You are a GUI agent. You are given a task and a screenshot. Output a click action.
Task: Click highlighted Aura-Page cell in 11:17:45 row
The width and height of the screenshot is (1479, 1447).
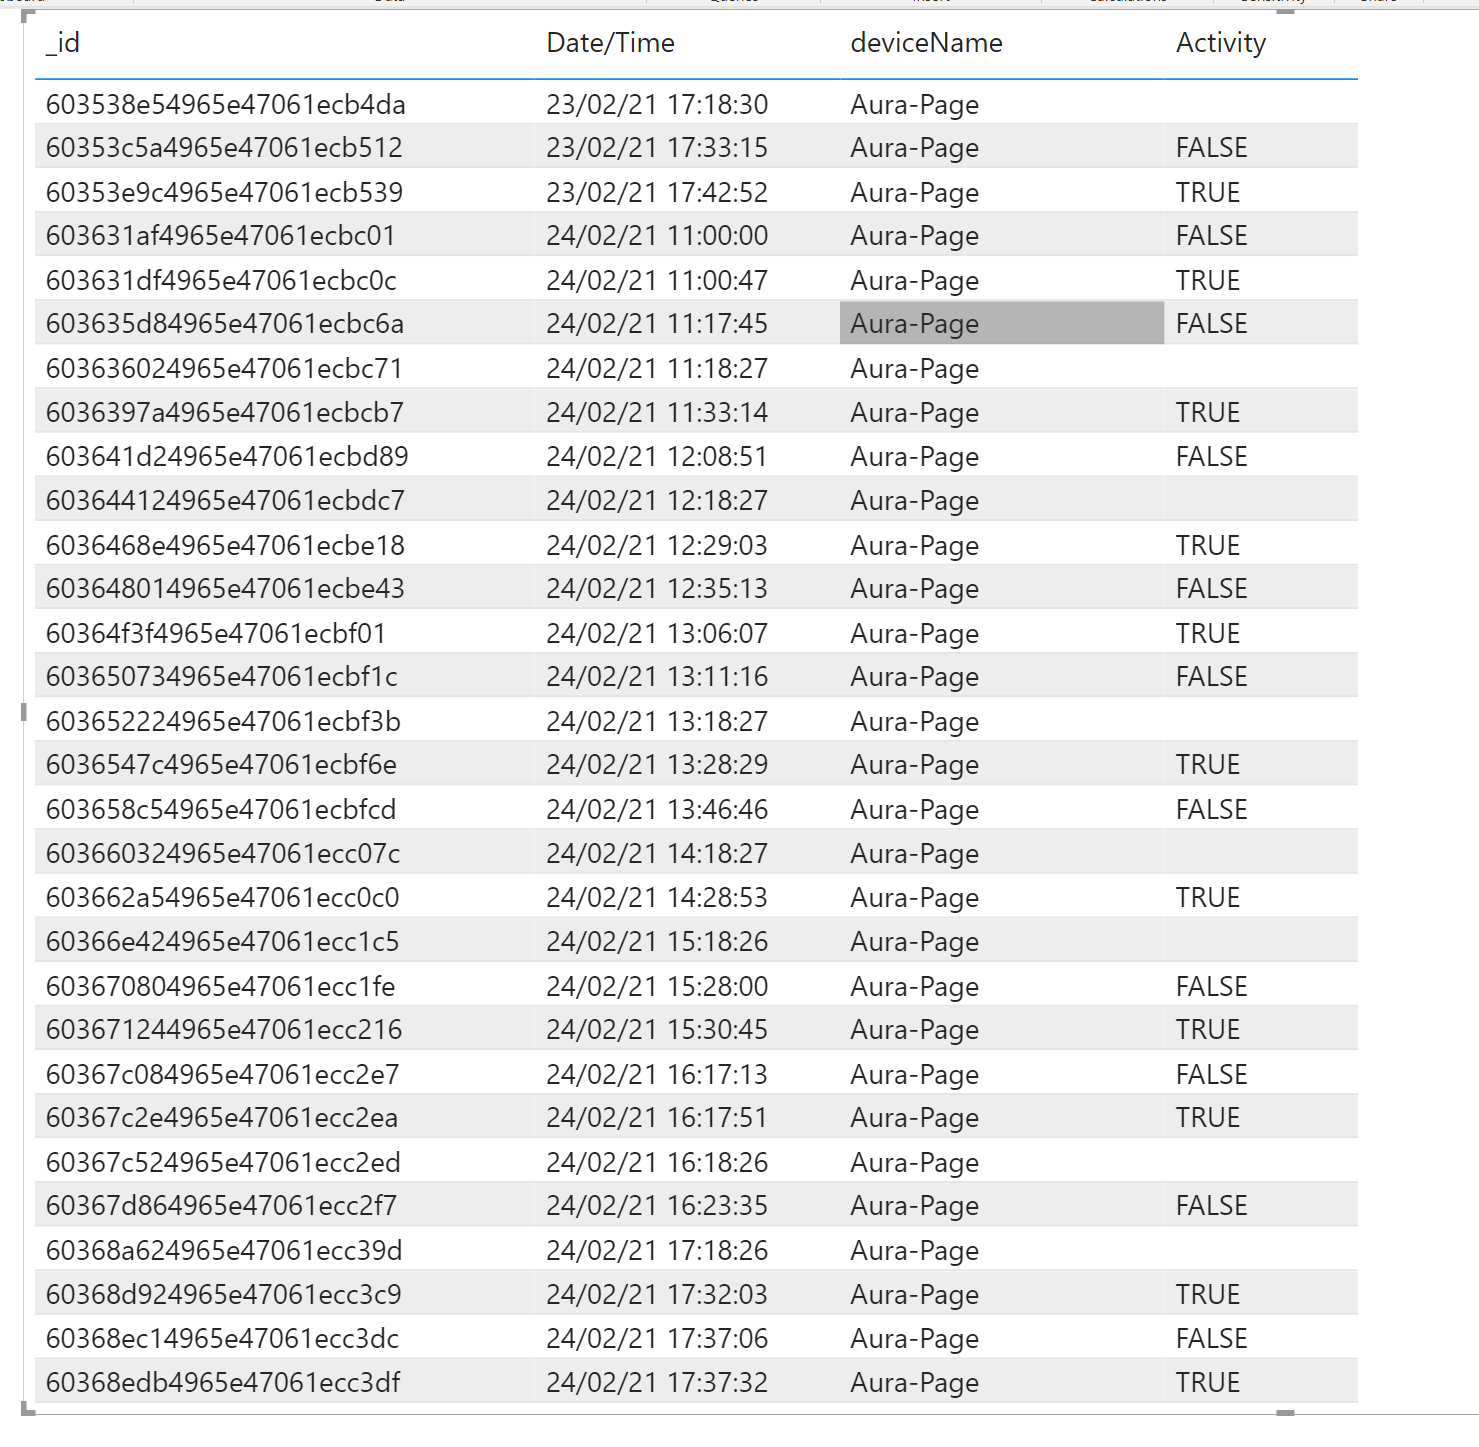pos(1002,324)
